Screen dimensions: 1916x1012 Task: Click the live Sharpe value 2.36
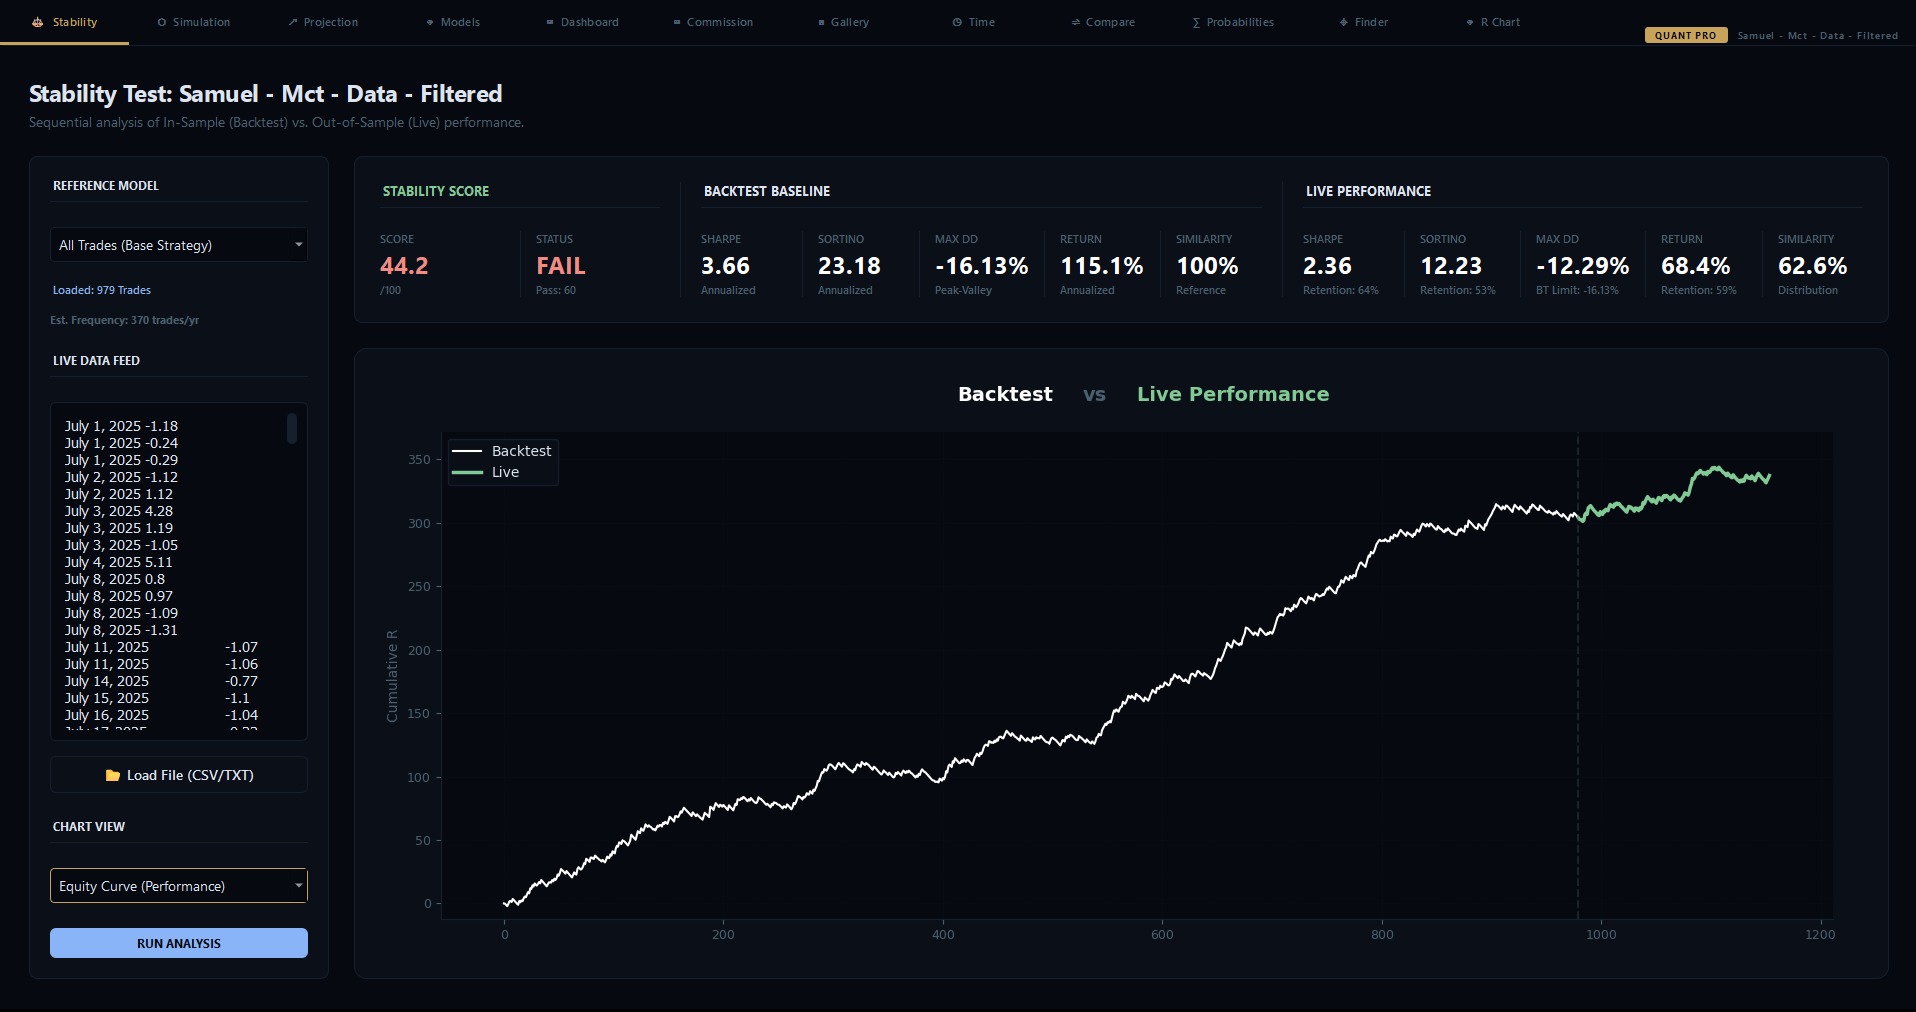coord(1327,266)
